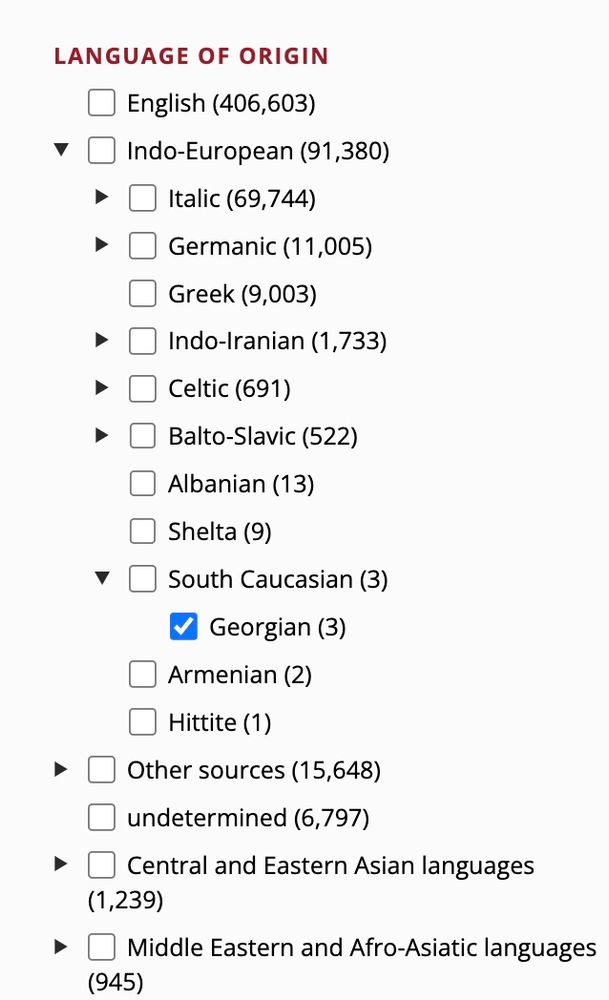609x1000 pixels.
Task: Collapse the Indo-European tree branch
Action: coord(61,148)
